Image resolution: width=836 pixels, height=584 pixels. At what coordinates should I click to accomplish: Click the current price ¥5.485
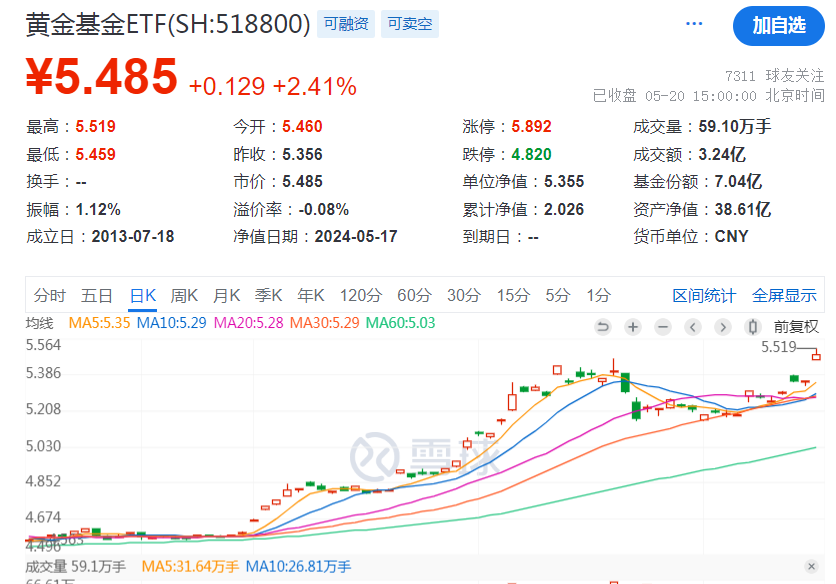coord(101,77)
